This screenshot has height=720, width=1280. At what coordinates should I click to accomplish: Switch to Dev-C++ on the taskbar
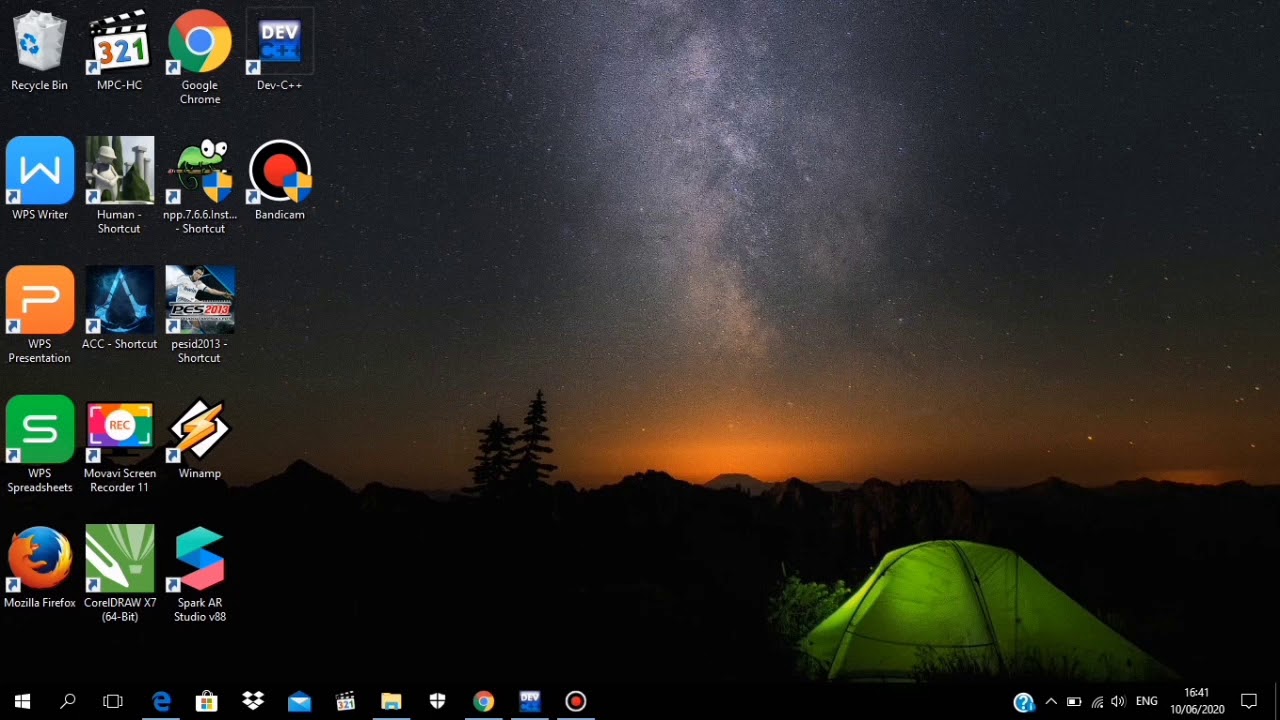pos(529,701)
